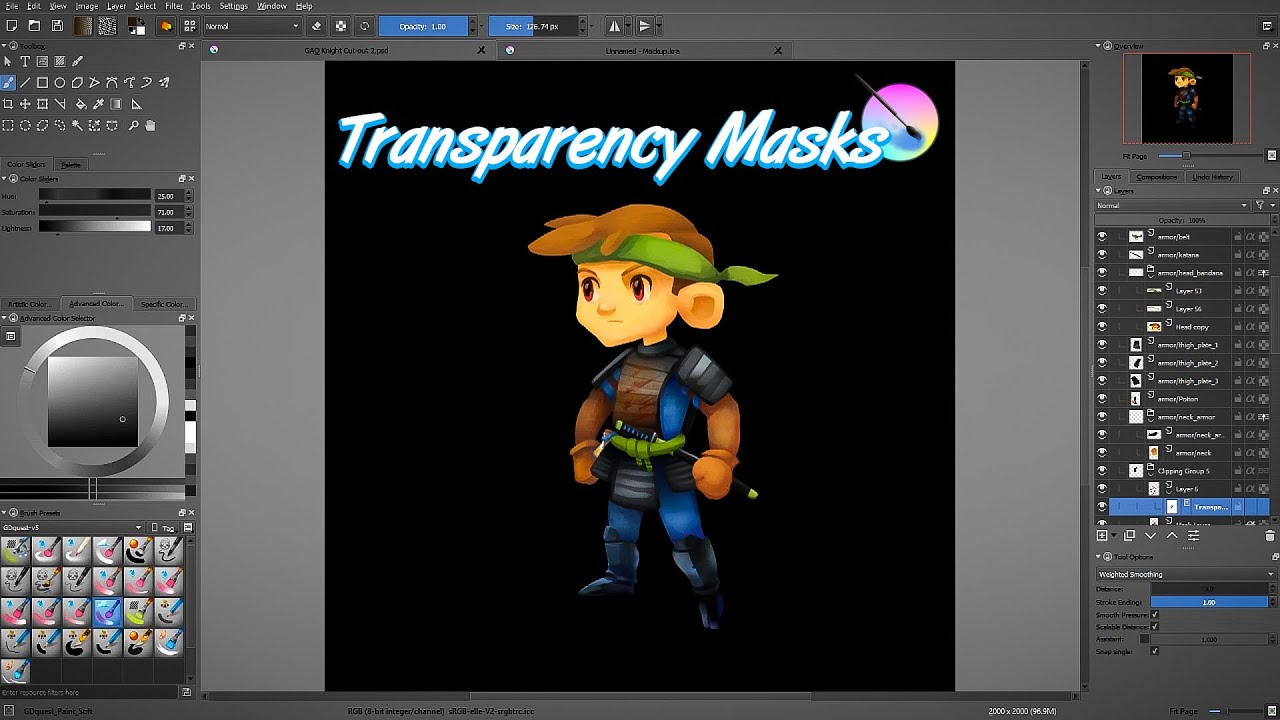Select the Transparency mask layer row
This screenshot has width=1280, height=720.
tap(1210, 507)
